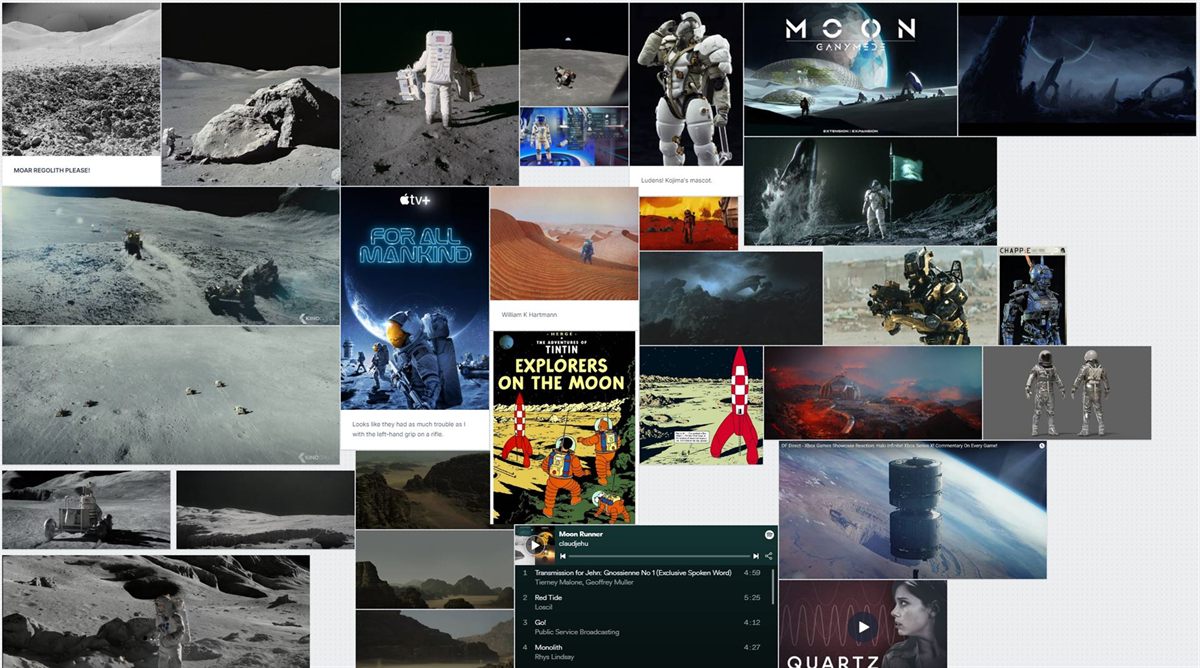Select the Ludens white armored figure image

pyautogui.click(x=686, y=85)
